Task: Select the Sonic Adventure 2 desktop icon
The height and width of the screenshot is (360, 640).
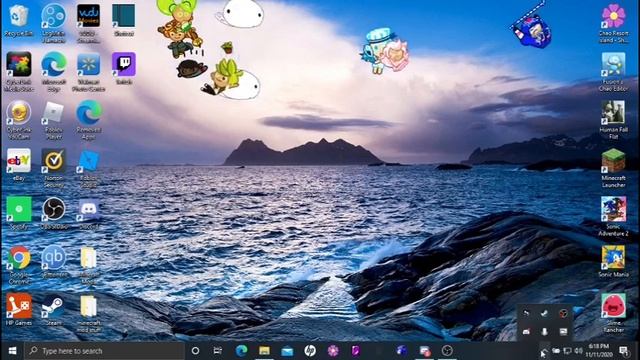Action: 613,216
